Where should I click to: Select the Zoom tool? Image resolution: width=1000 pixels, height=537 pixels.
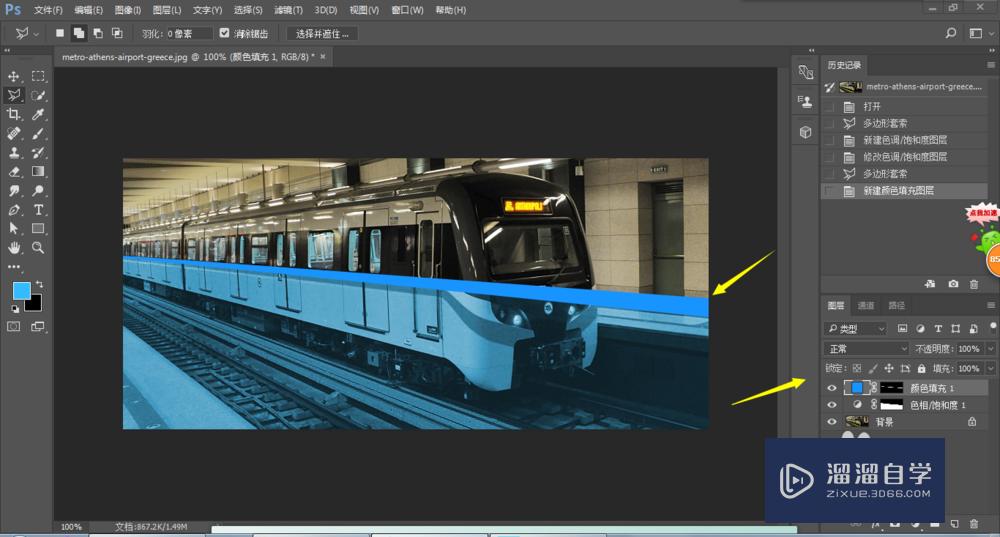(38, 247)
